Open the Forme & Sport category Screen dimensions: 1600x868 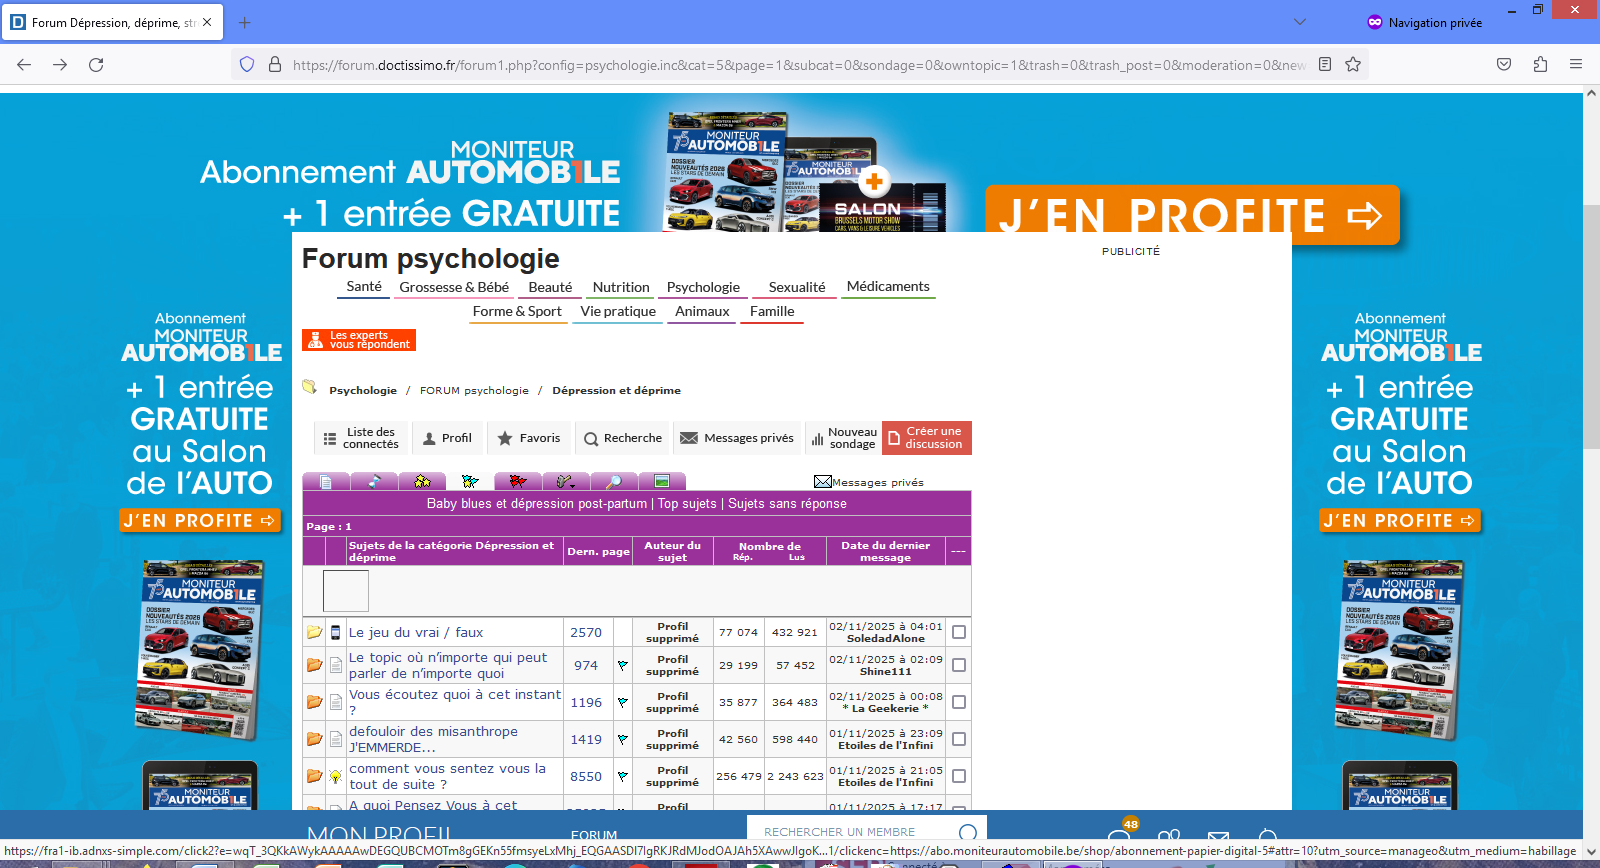coord(517,311)
